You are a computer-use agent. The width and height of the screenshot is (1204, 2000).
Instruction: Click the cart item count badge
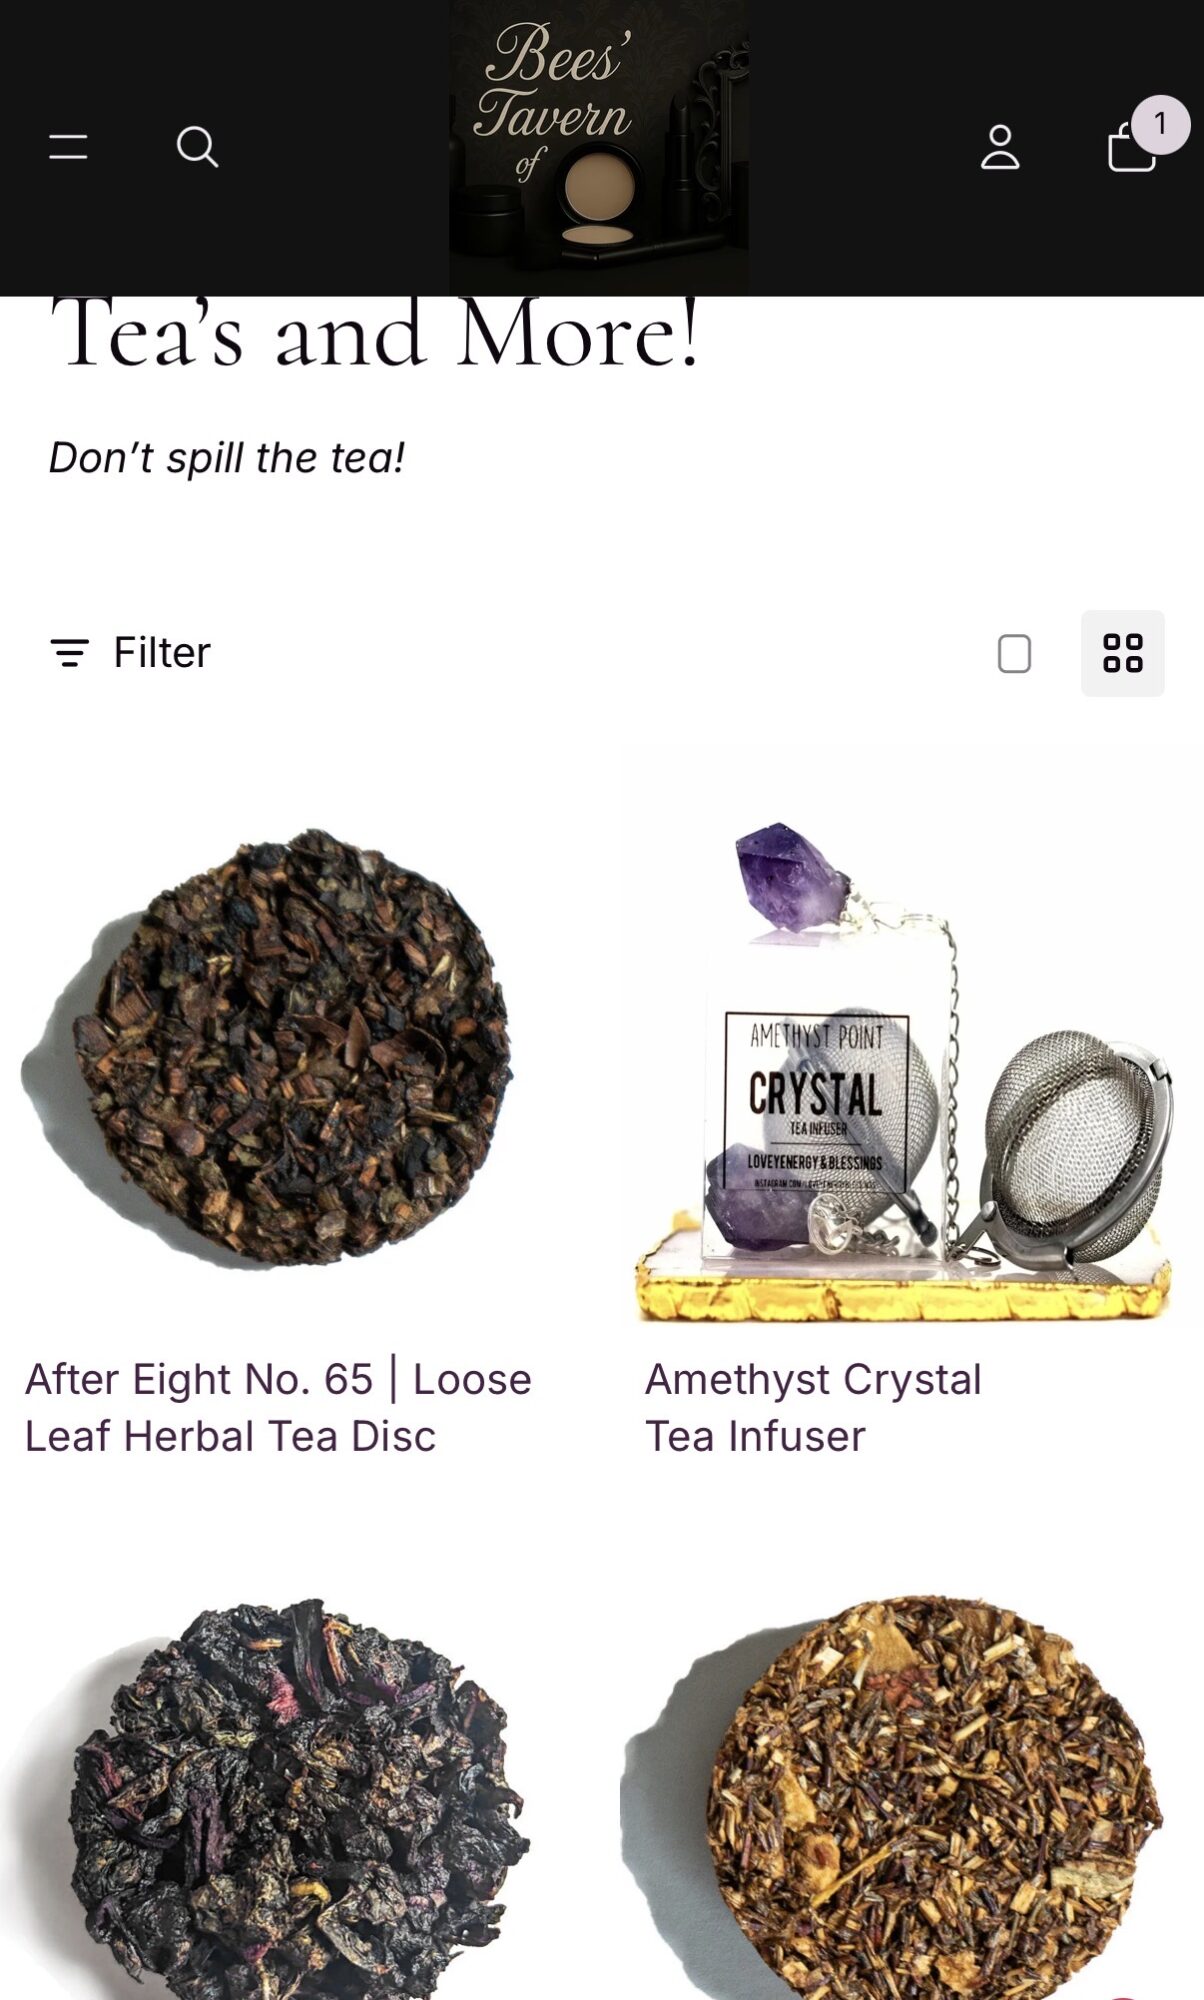pos(1160,124)
